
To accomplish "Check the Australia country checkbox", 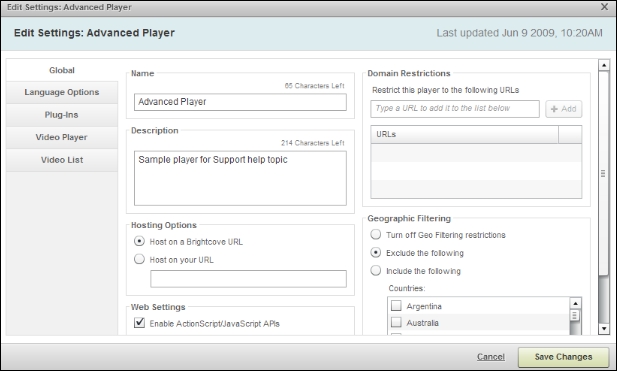I will click(x=396, y=323).
